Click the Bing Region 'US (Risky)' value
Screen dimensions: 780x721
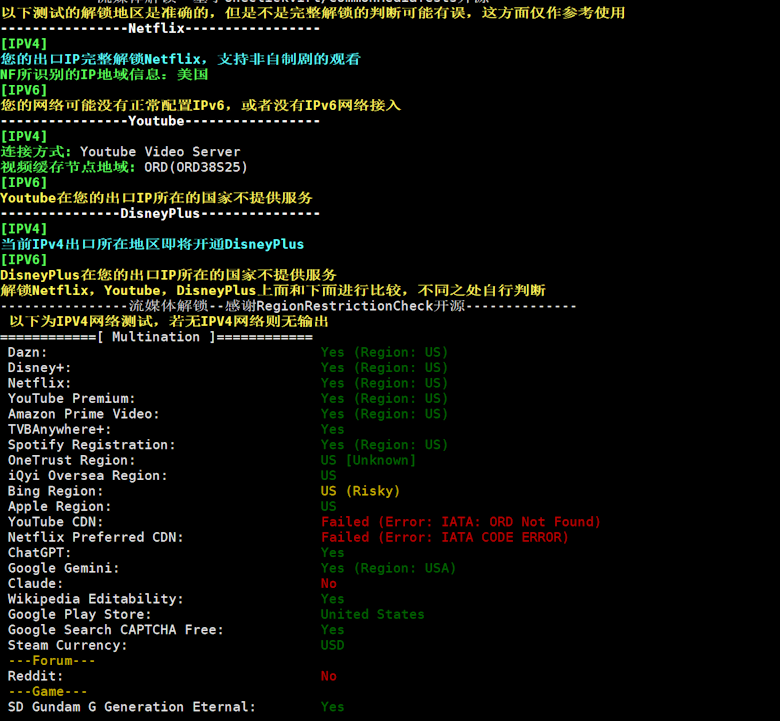360,491
